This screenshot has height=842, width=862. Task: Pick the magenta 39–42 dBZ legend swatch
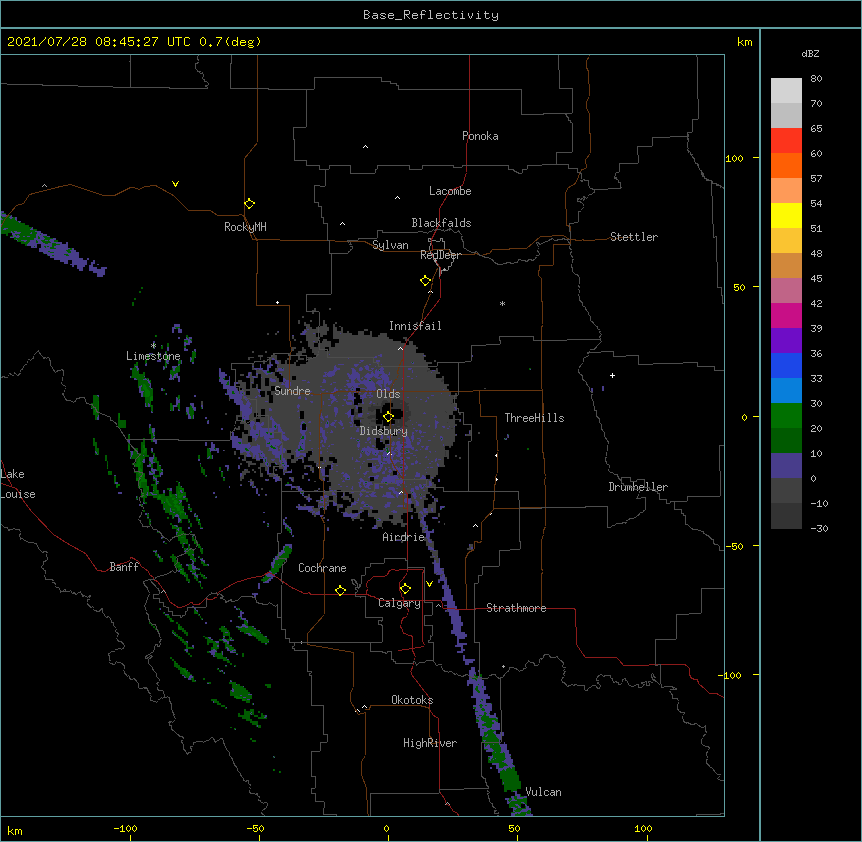(786, 315)
